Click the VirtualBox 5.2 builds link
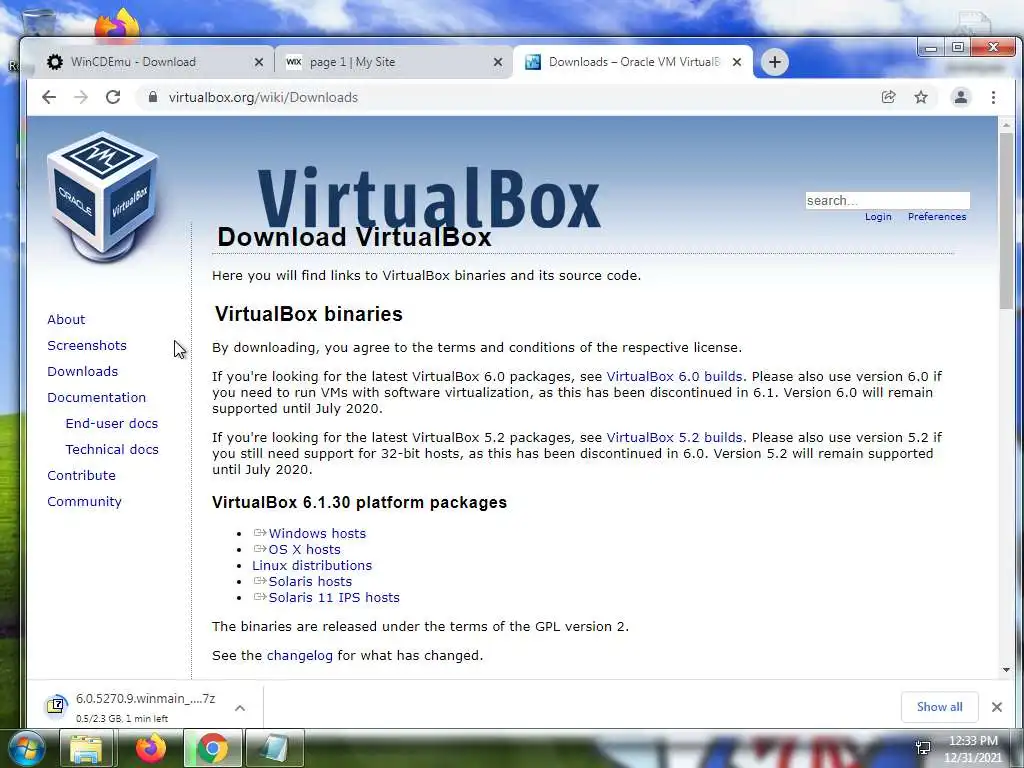 [x=674, y=438]
